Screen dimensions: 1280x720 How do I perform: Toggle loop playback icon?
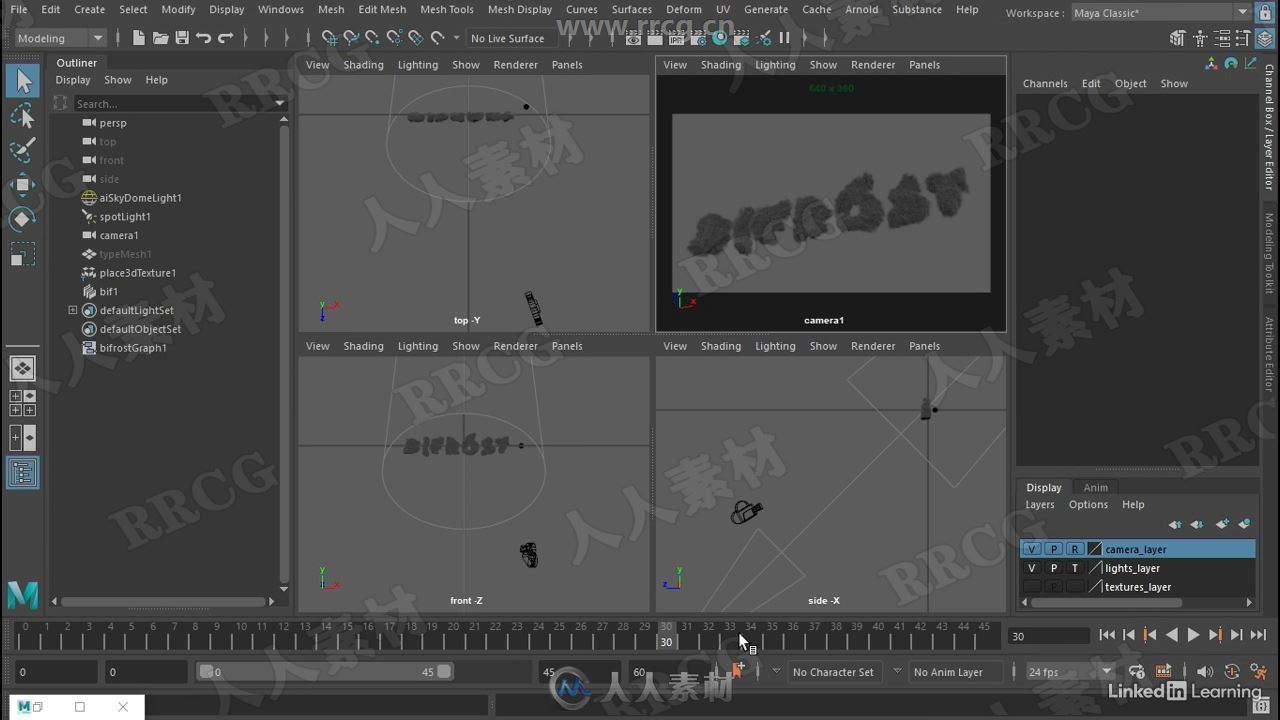1137,672
